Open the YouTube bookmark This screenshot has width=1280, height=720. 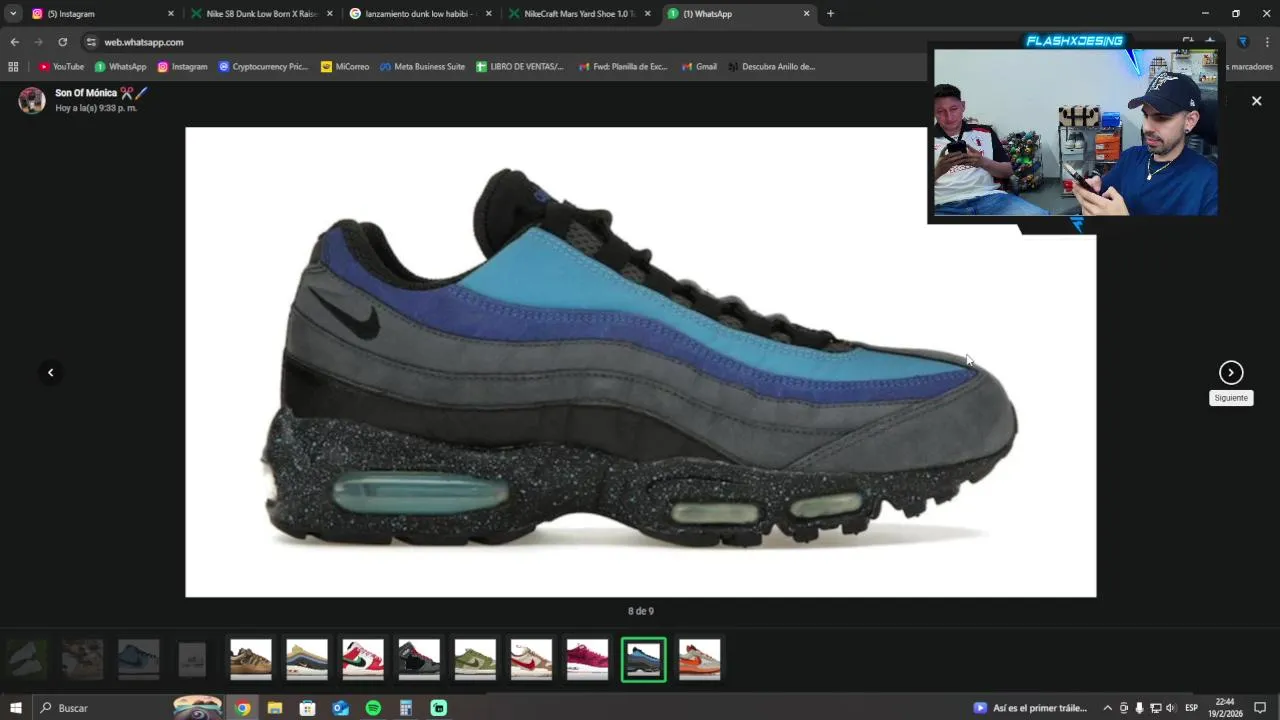61,67
